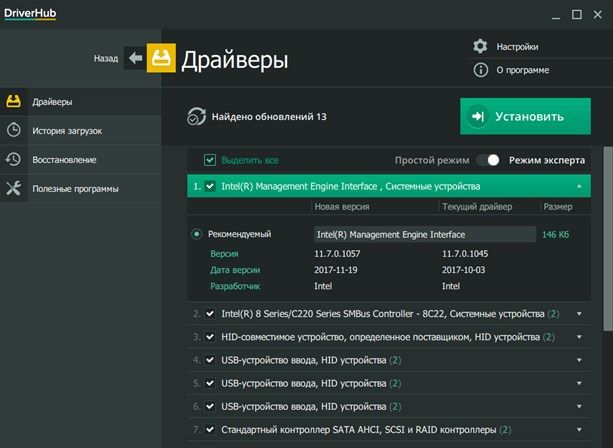Expand row 5 USB-устройство ввода arrow
The height and width of the screenshot is (448, 613).
point(579,383)
